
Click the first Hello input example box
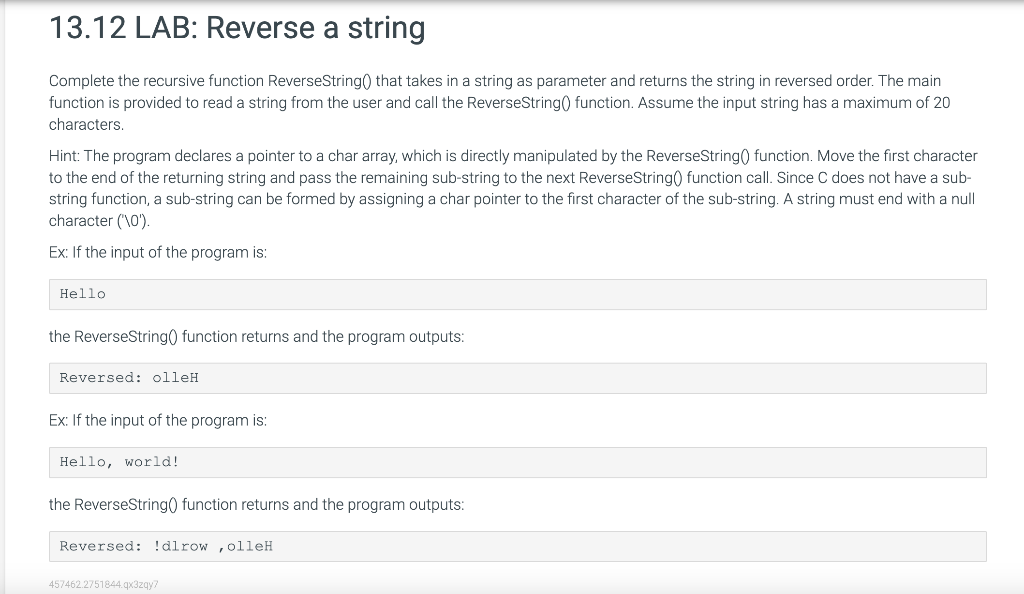coord(517,294)
